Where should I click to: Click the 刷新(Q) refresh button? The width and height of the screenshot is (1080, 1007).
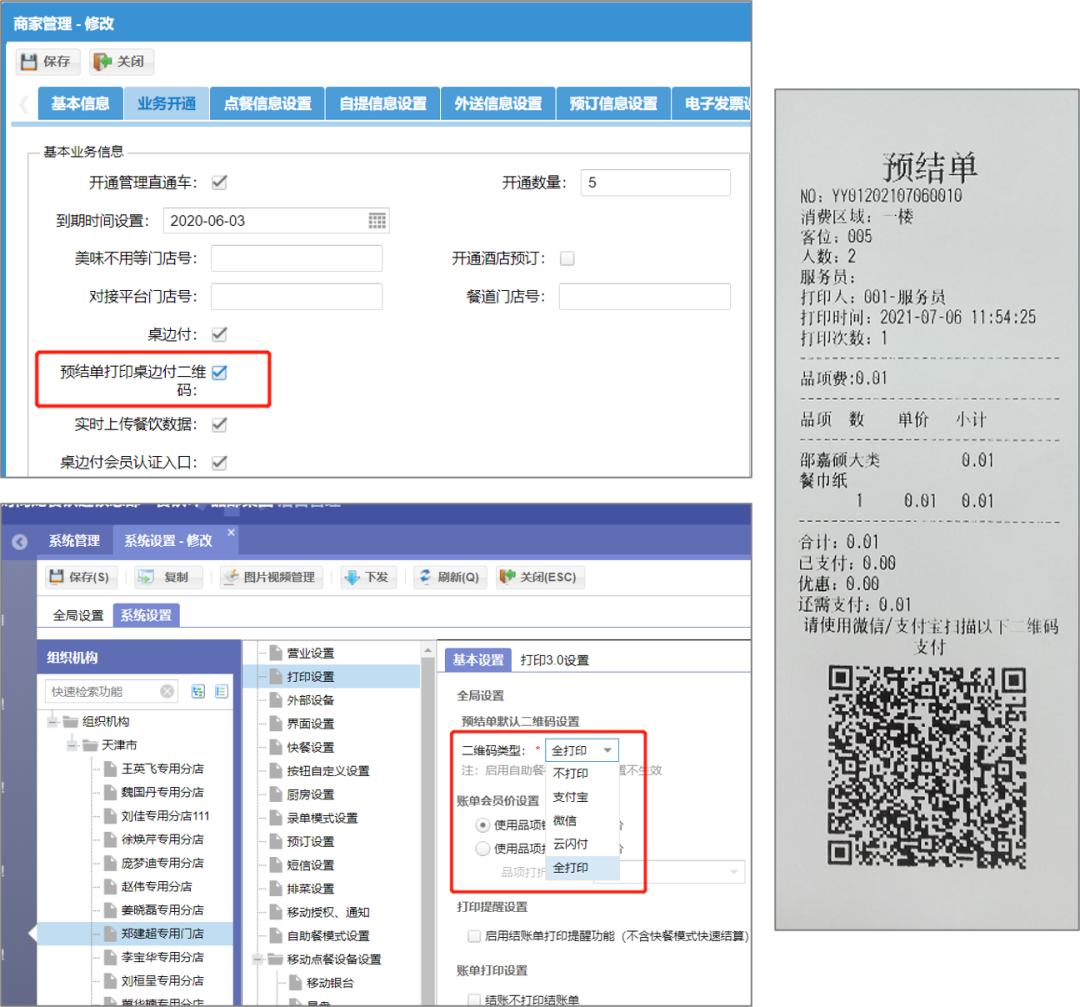450,577
